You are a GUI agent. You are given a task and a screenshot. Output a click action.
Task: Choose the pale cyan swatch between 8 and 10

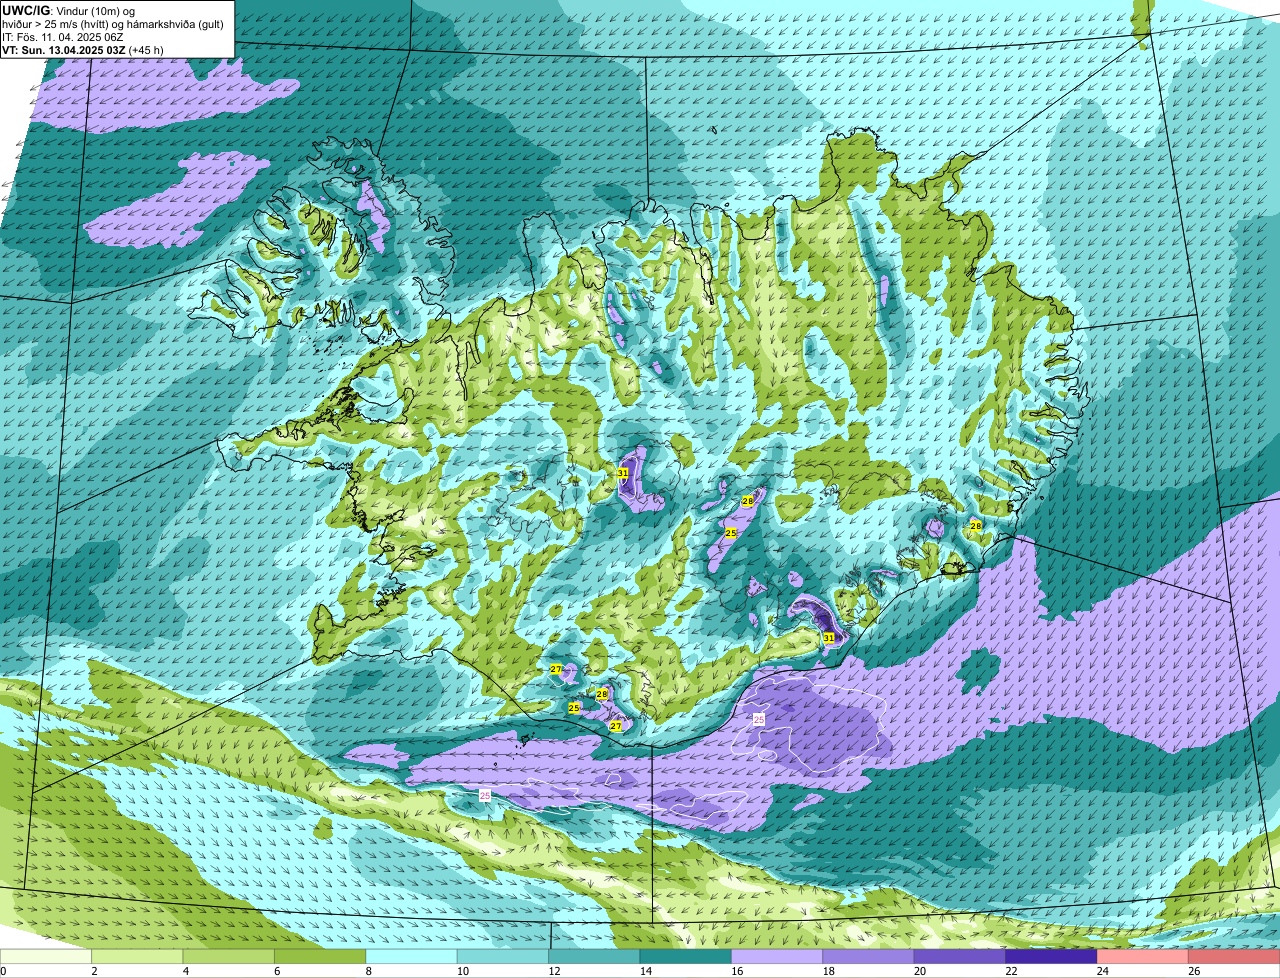413,957
